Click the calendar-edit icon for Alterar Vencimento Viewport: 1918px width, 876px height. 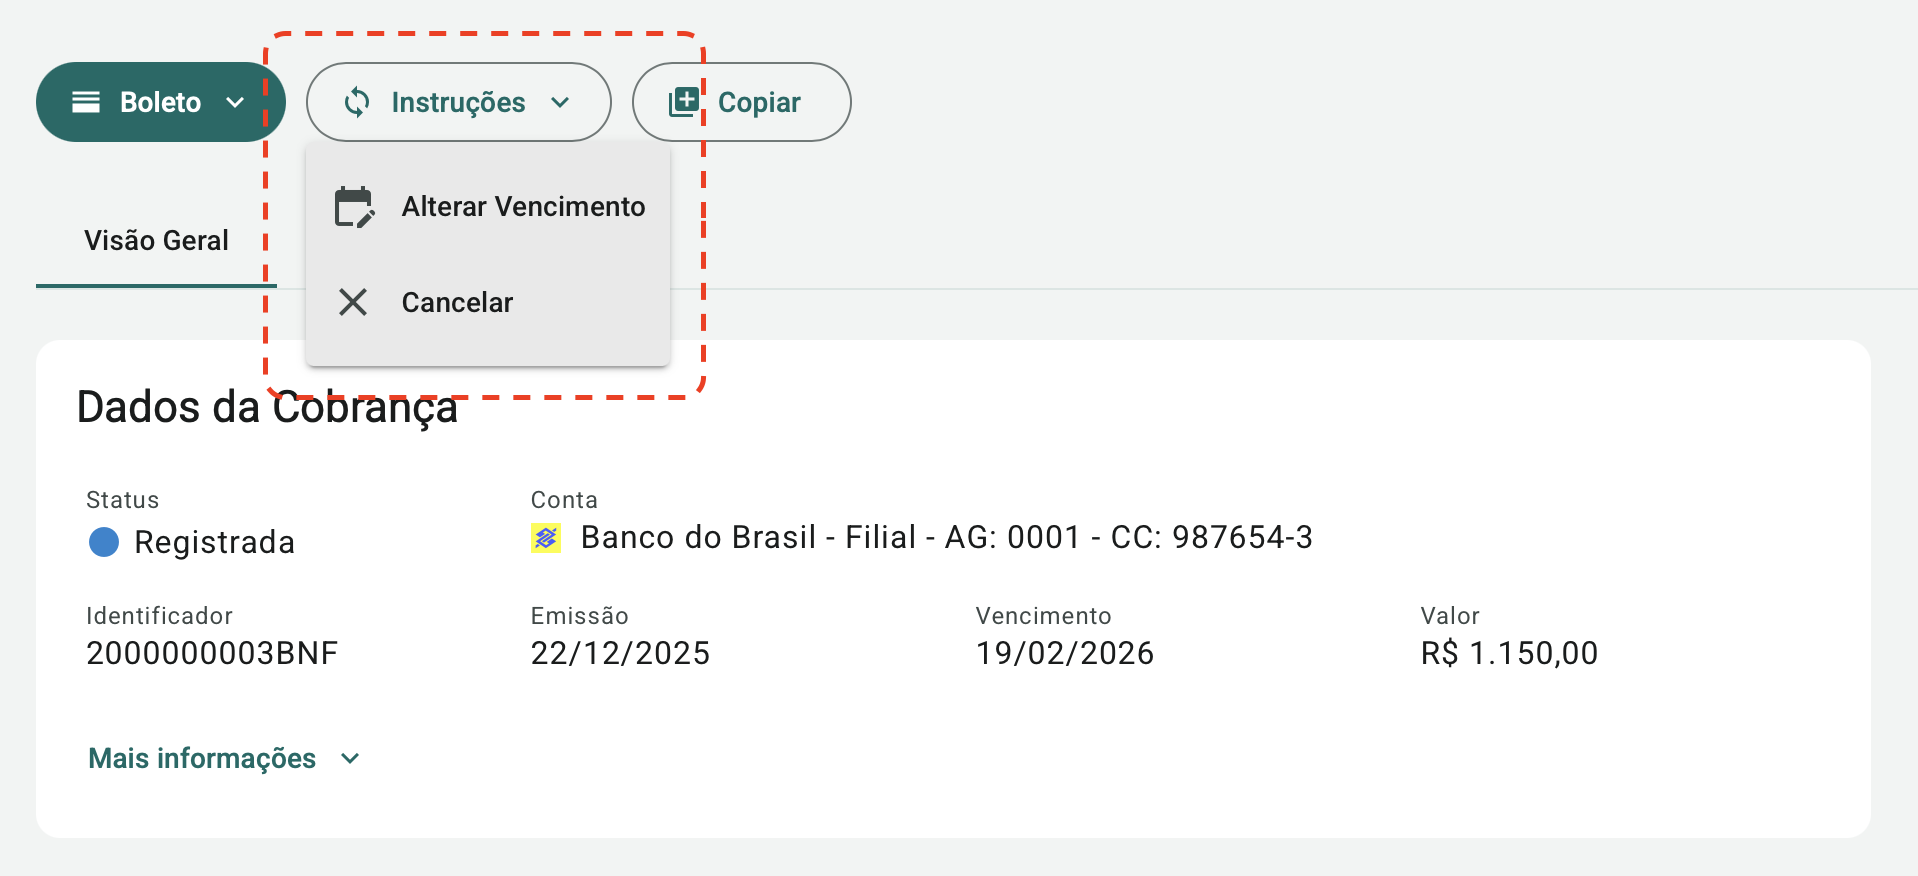tap(354, 207)
